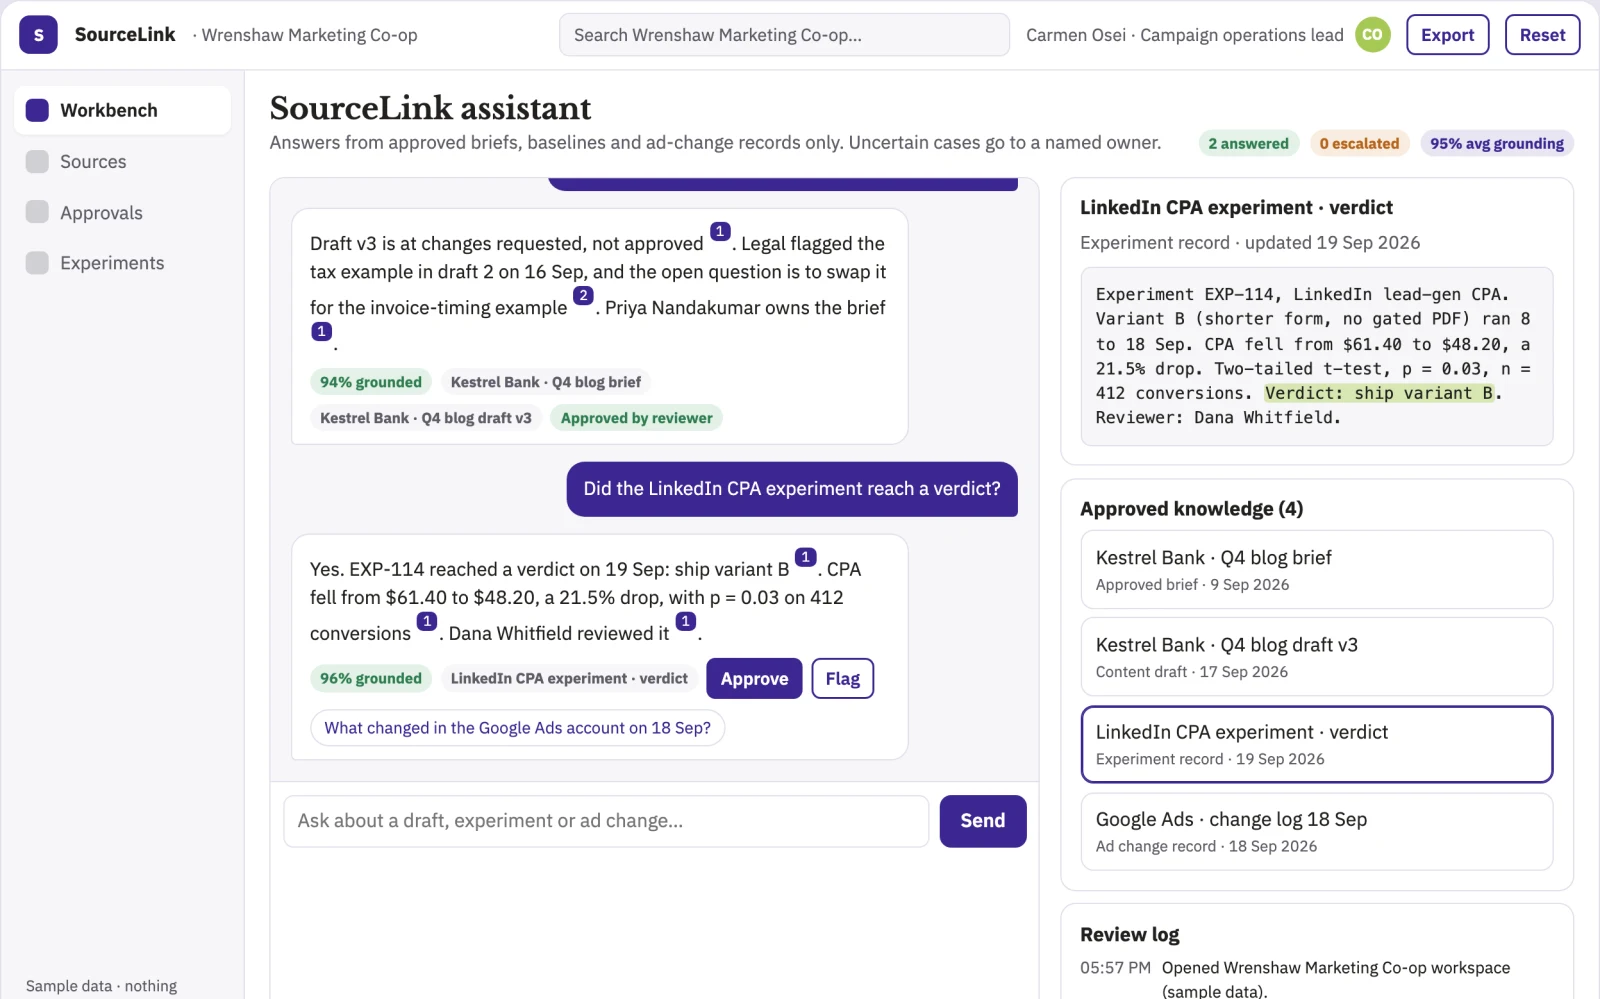1600x999 pixels.
Task: Open citation 2 after 'invoice-timing example'
Action: tap(583, 296)
